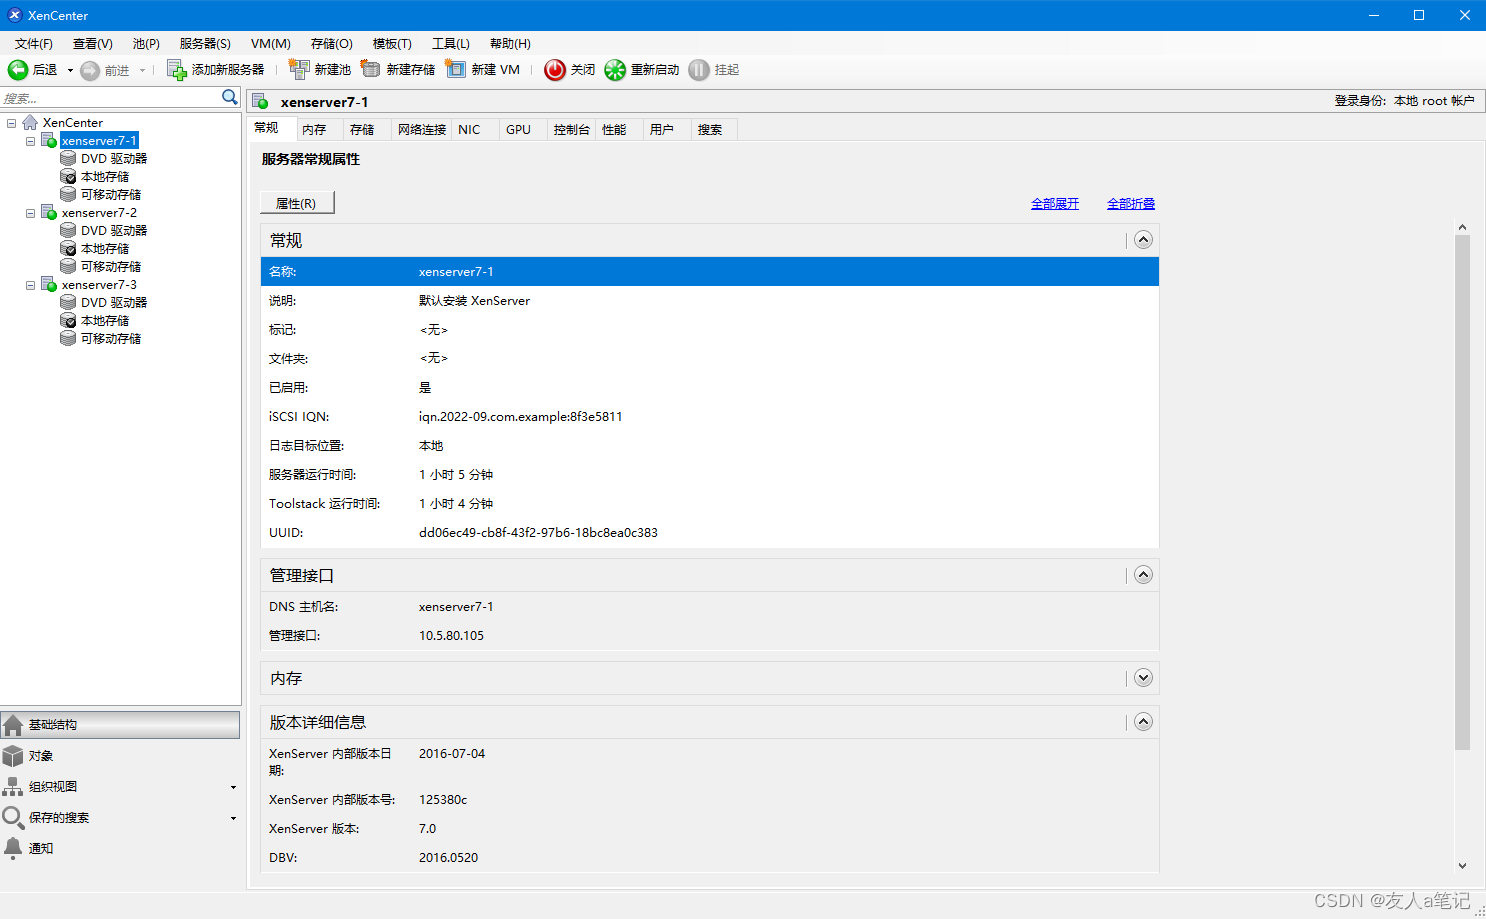This screenshot has width=1486, height=919.
Task: Open the 文件(F) menu
Action: coord(34,43)
